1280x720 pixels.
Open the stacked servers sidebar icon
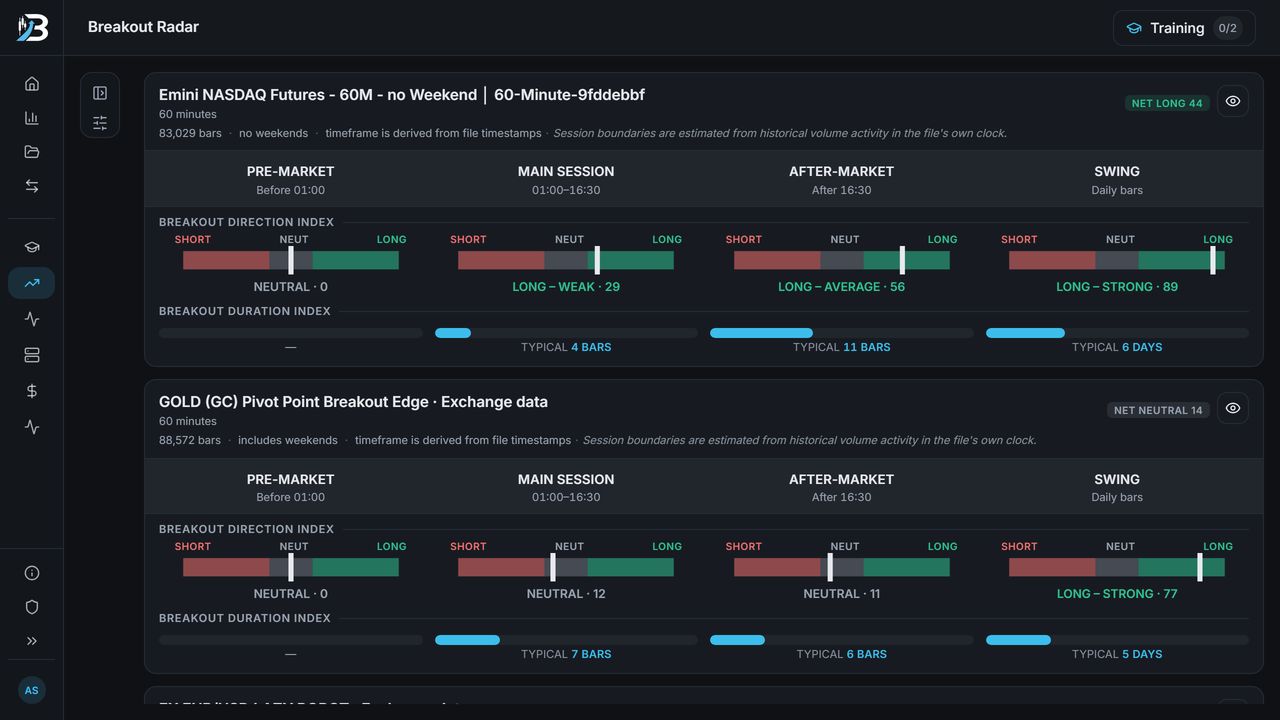(32, 355)
